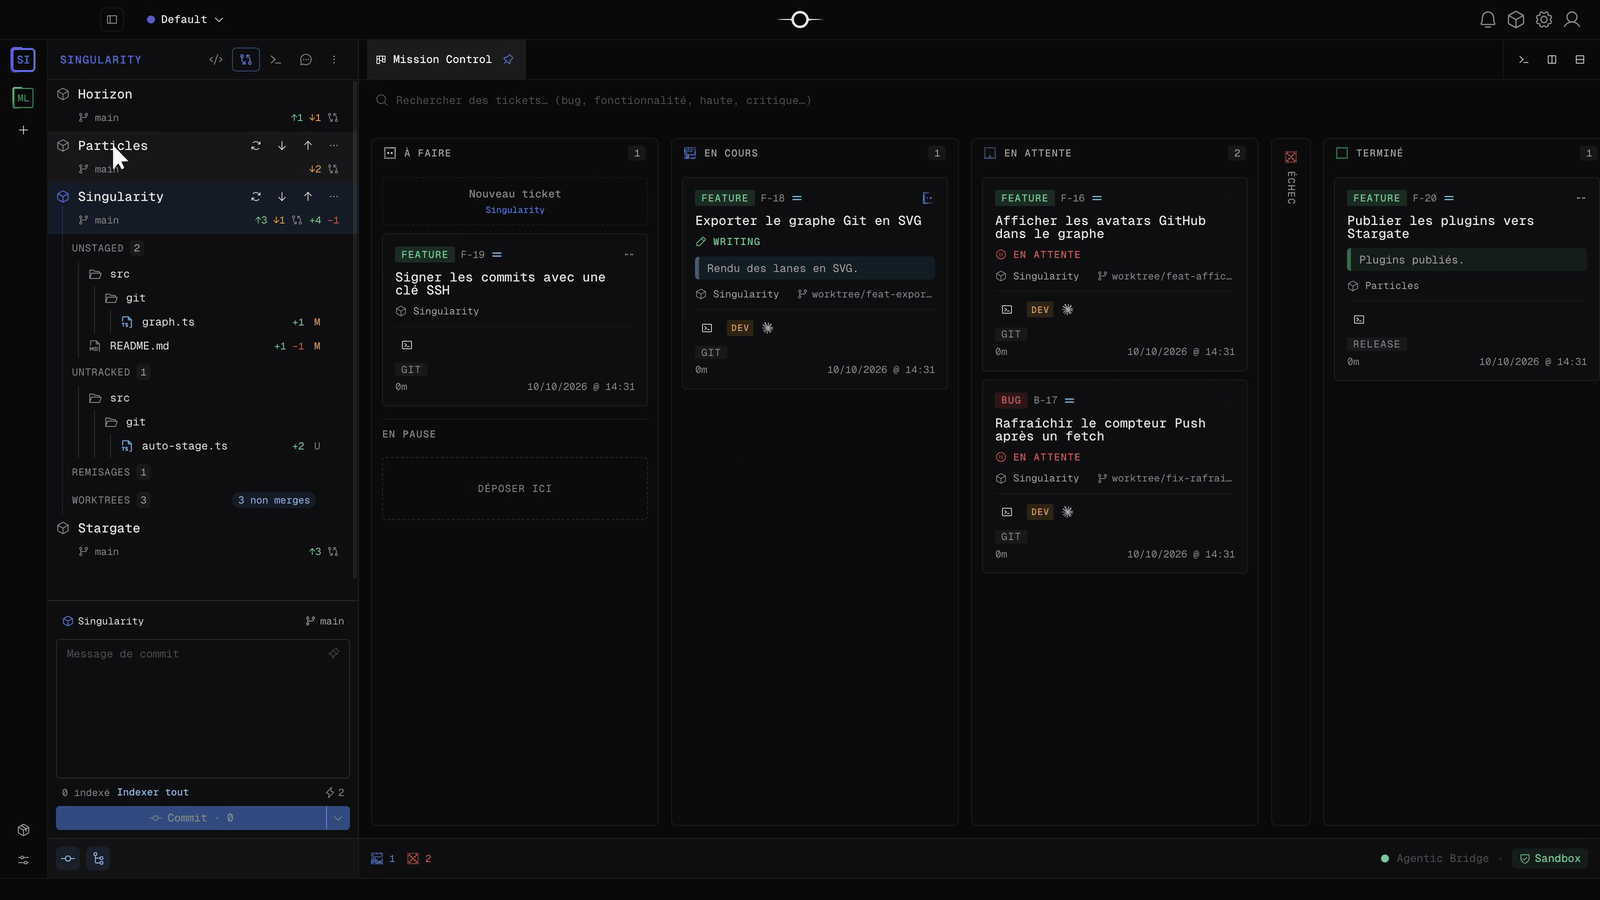Screen dimensions: 1600x900
Task: Push changes for Singularity repository
Action: tap(308, 197)
